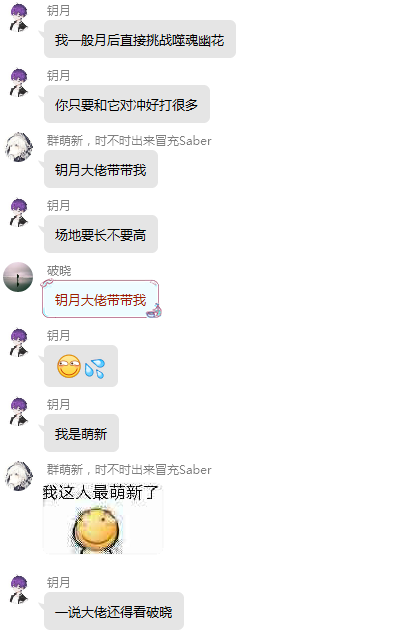Click 钥月's avatar beside the 噬魂幽花 message
Screen dimensions: 408x639
[x=18, y=18]
